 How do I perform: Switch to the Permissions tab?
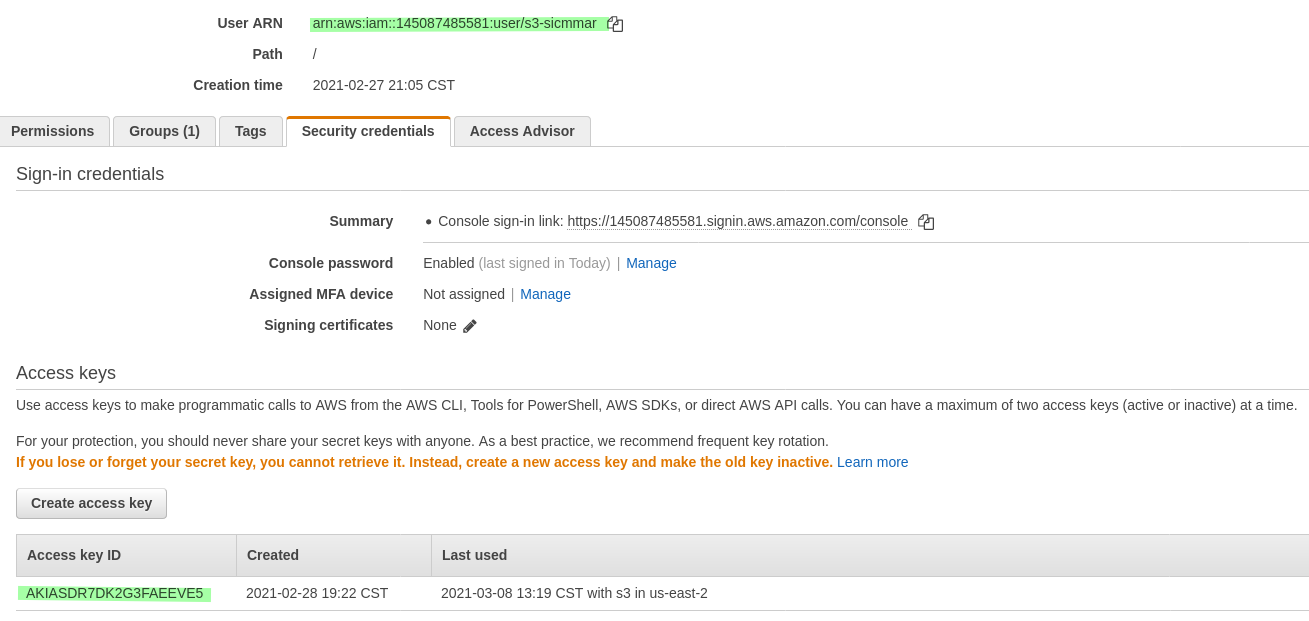(53, 131)
